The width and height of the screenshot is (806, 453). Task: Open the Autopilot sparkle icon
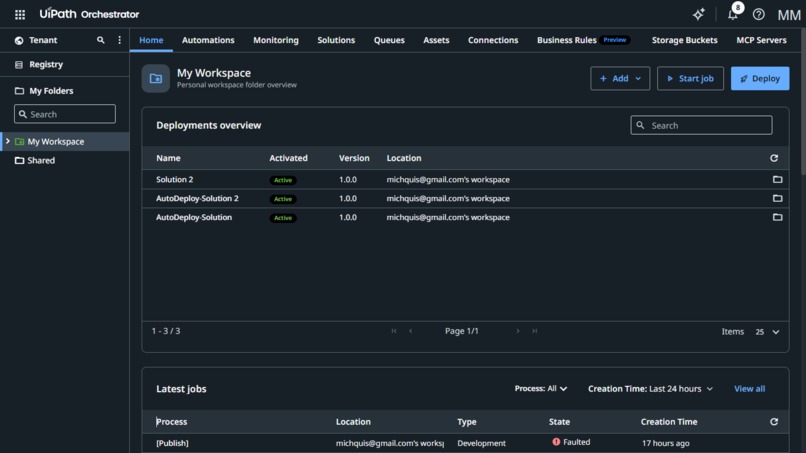[x=698, y=14]
